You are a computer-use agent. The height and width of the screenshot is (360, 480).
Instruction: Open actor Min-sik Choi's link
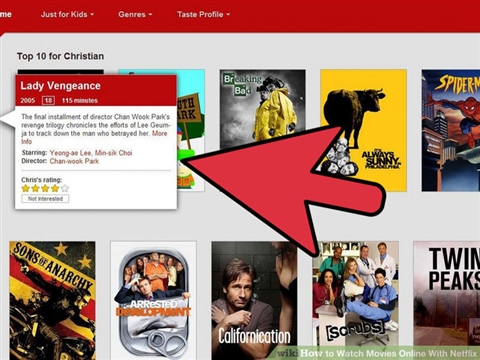click(113, 153)
